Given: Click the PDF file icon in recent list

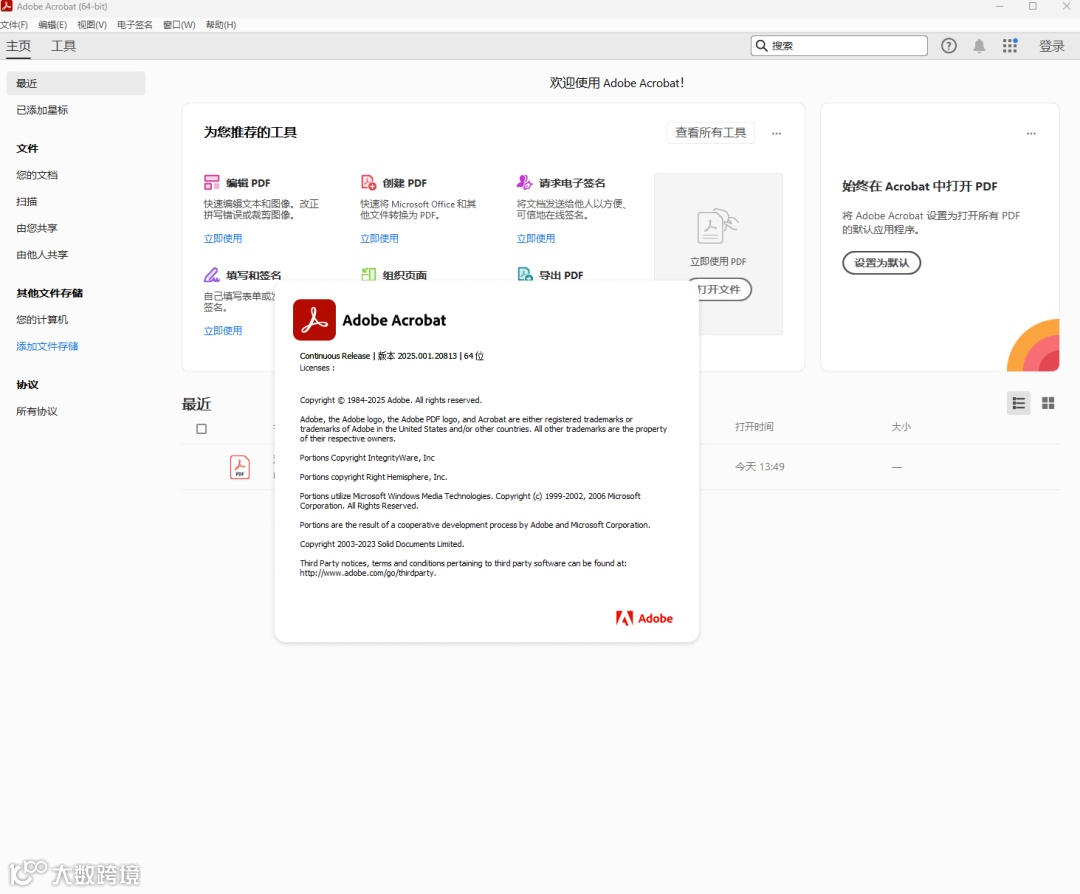Looking at the screenshot, I should 240,467.
